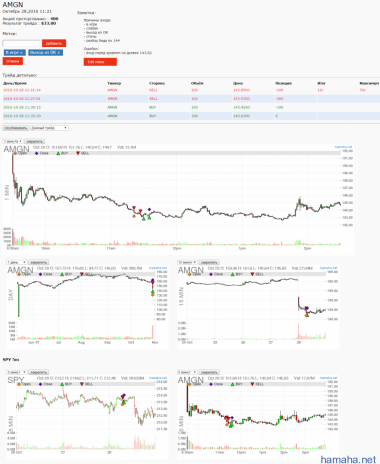Open the day timeframe dropdown above daily chart
Image resolution: width=380 pixels, height=464 pixels.
pyautogui.click(x=17, y=262)
